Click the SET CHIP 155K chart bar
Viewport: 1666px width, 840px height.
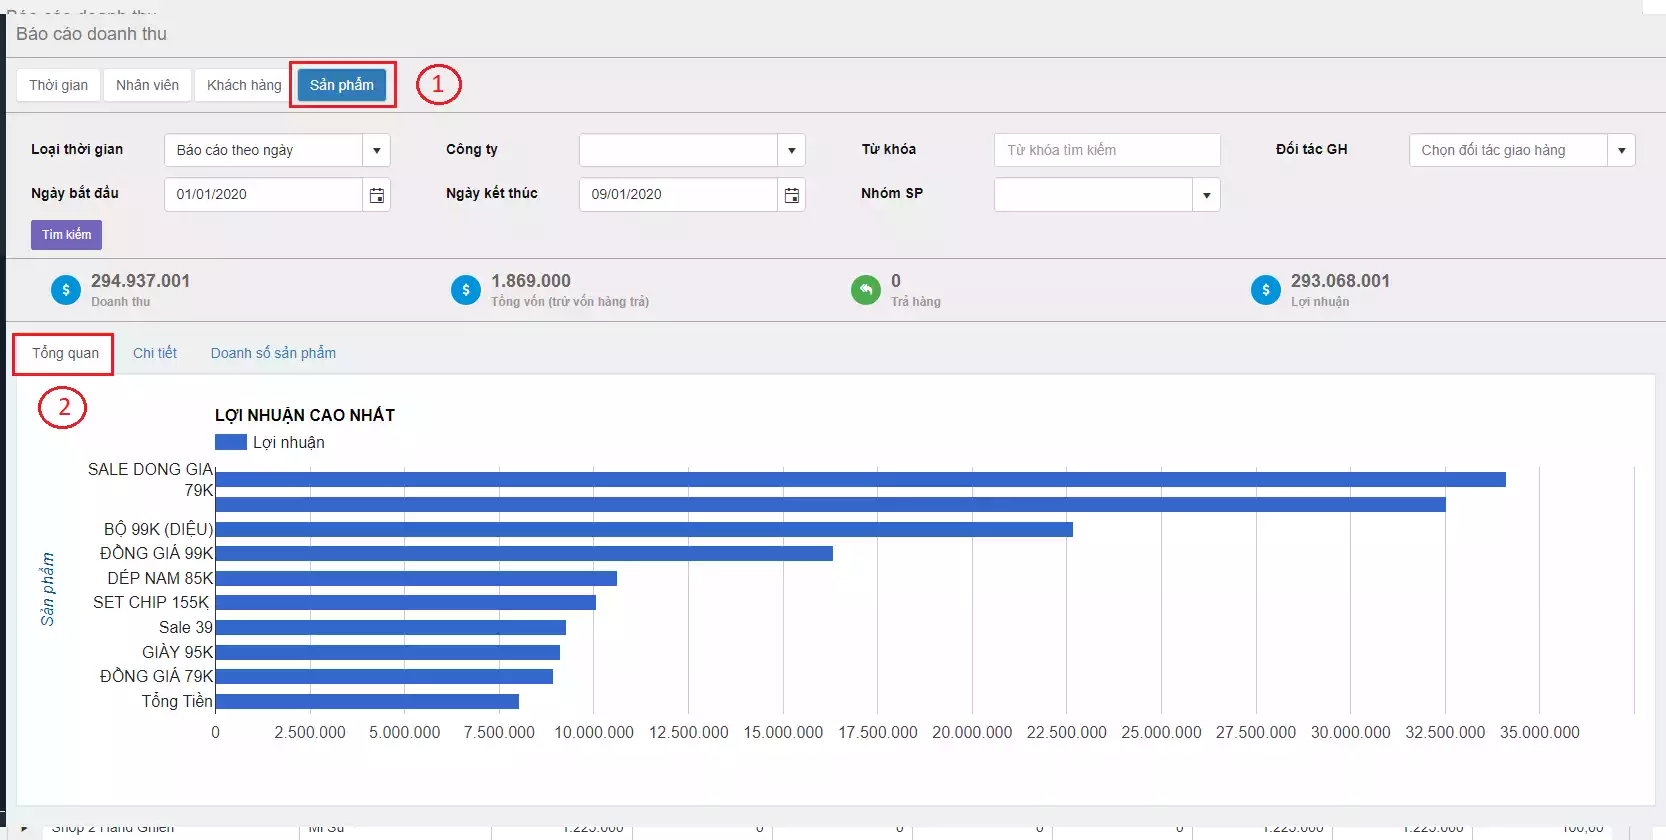406,602
